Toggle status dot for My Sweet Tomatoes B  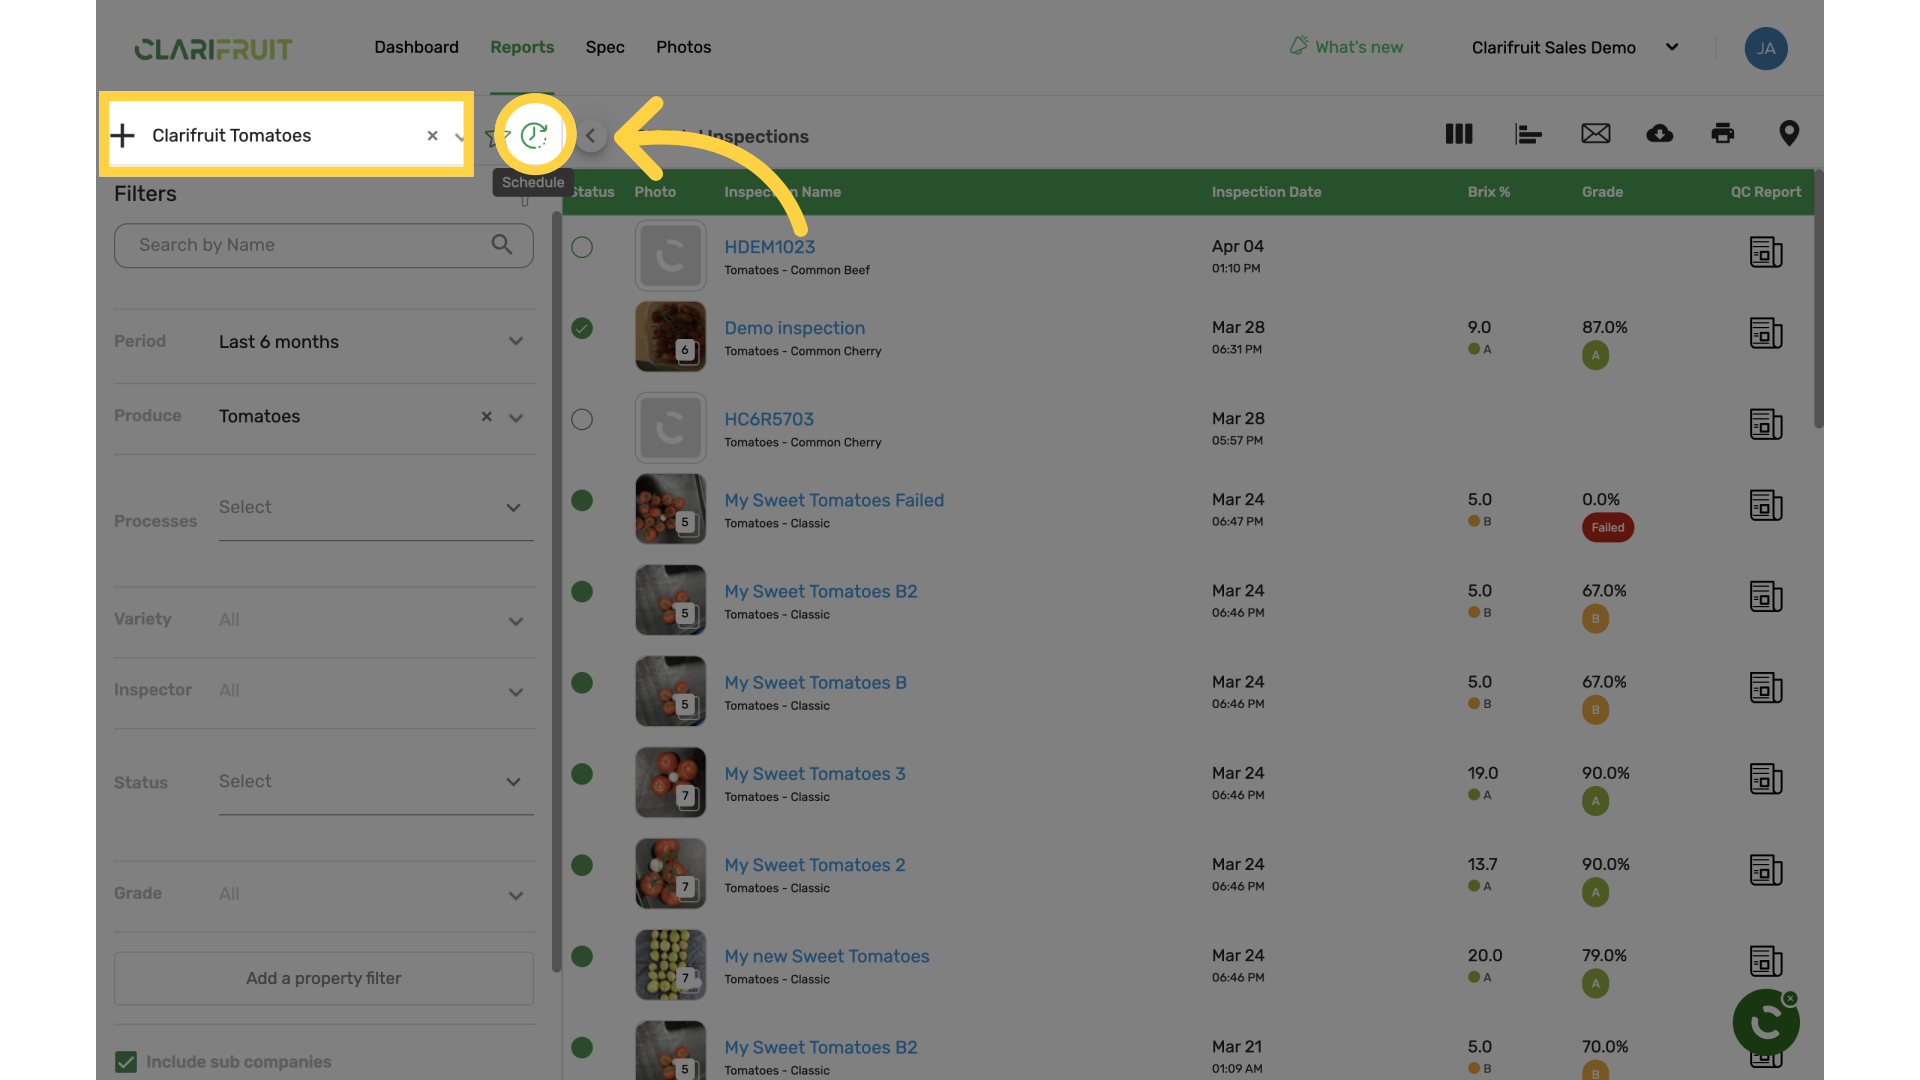point(582,683)
